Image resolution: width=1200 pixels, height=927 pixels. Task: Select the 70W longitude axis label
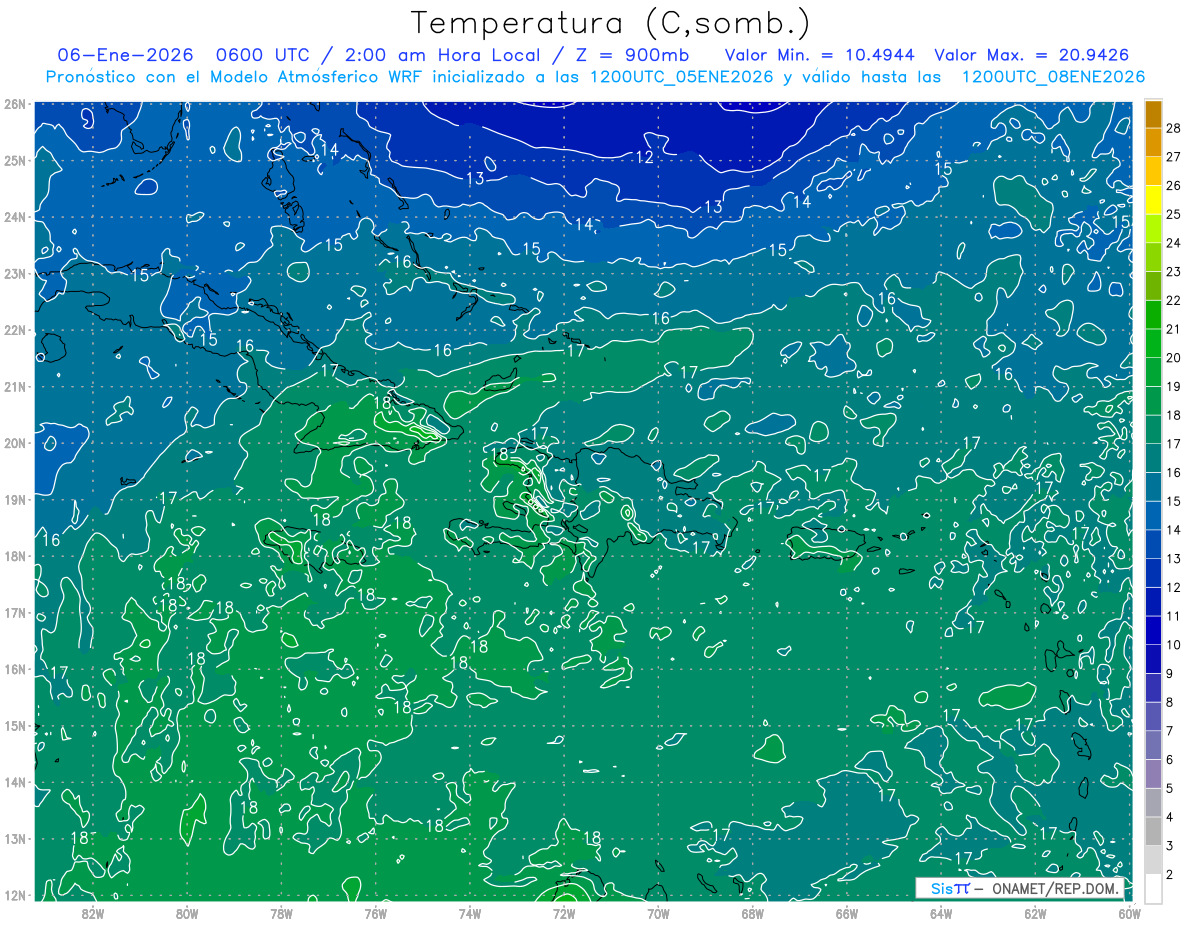658,913
